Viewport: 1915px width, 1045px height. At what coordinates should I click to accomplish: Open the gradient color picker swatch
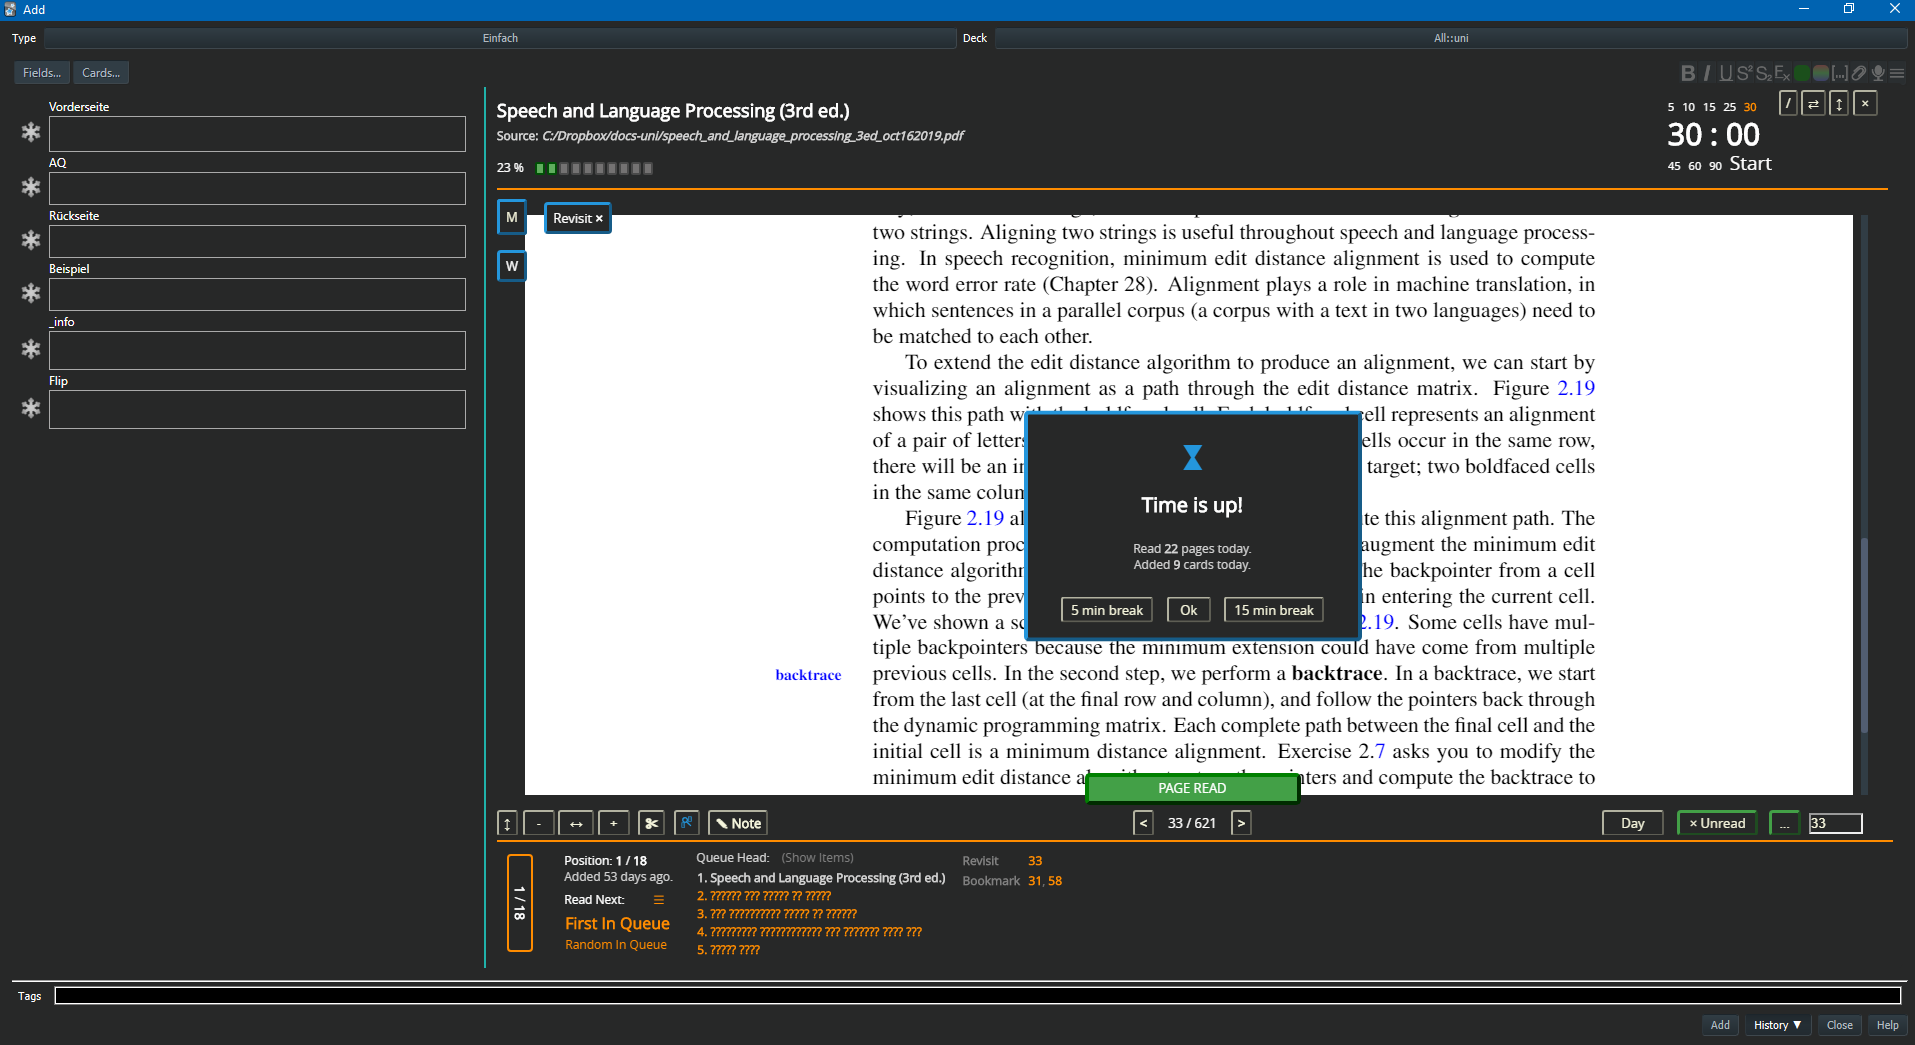[x=1821, y=73]
